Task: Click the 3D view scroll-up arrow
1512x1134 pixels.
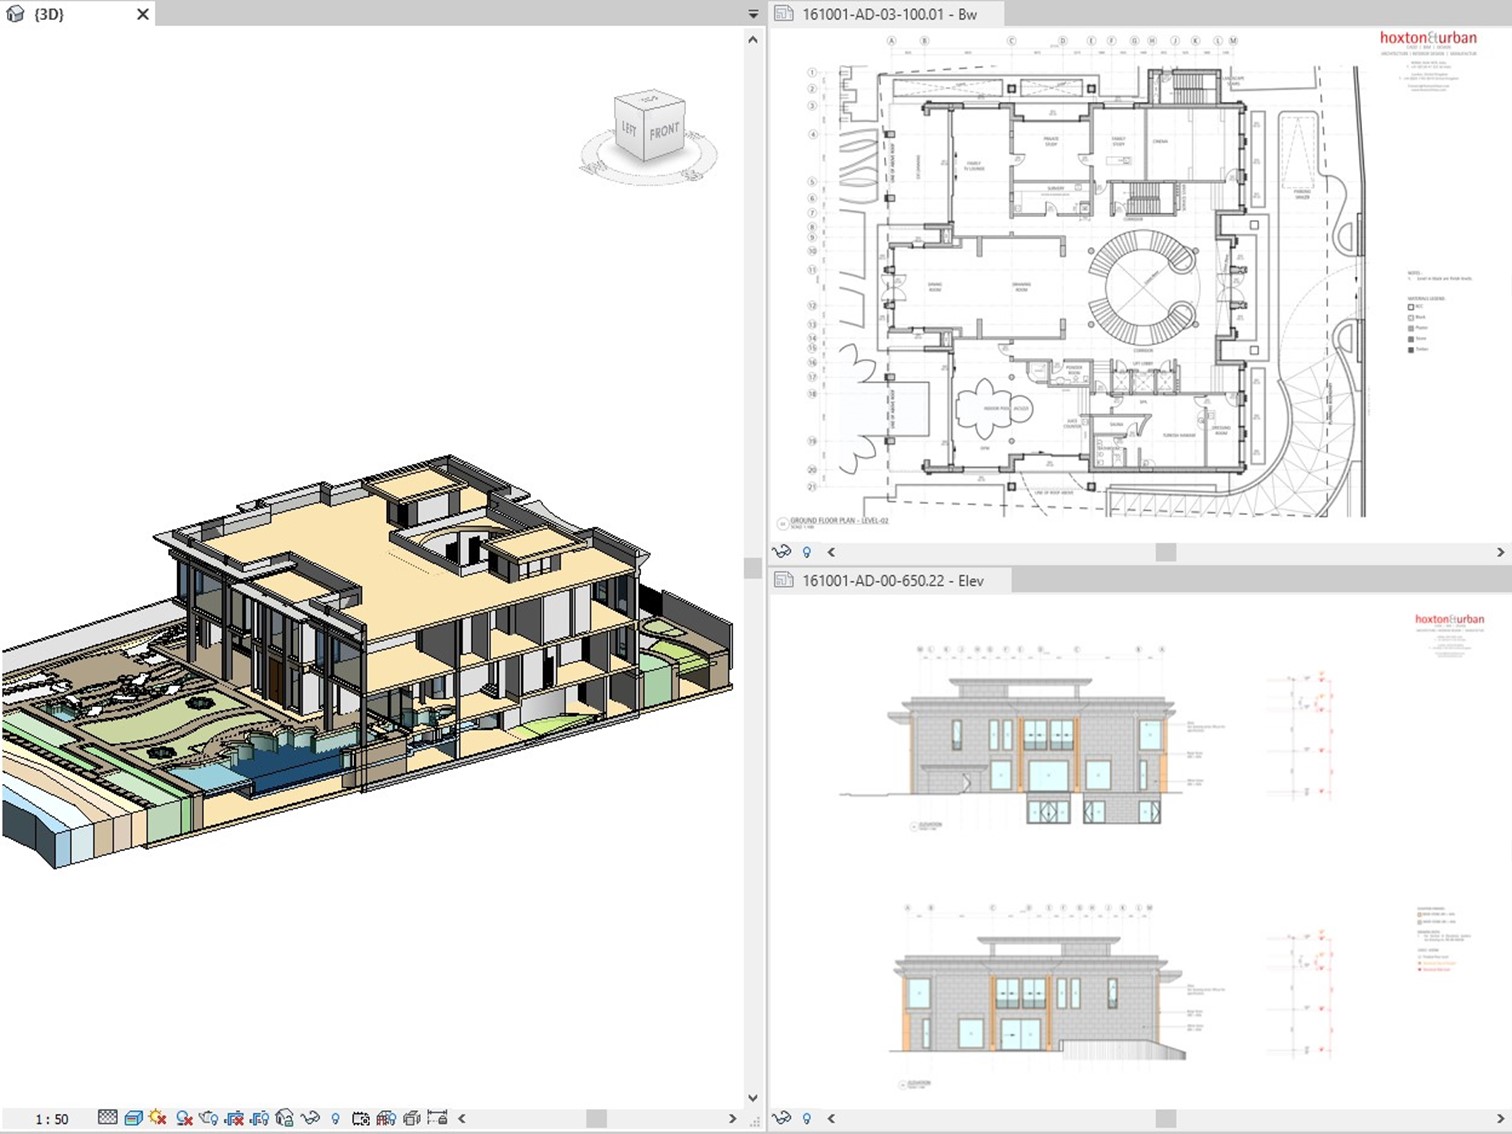Action: [753, 39]
